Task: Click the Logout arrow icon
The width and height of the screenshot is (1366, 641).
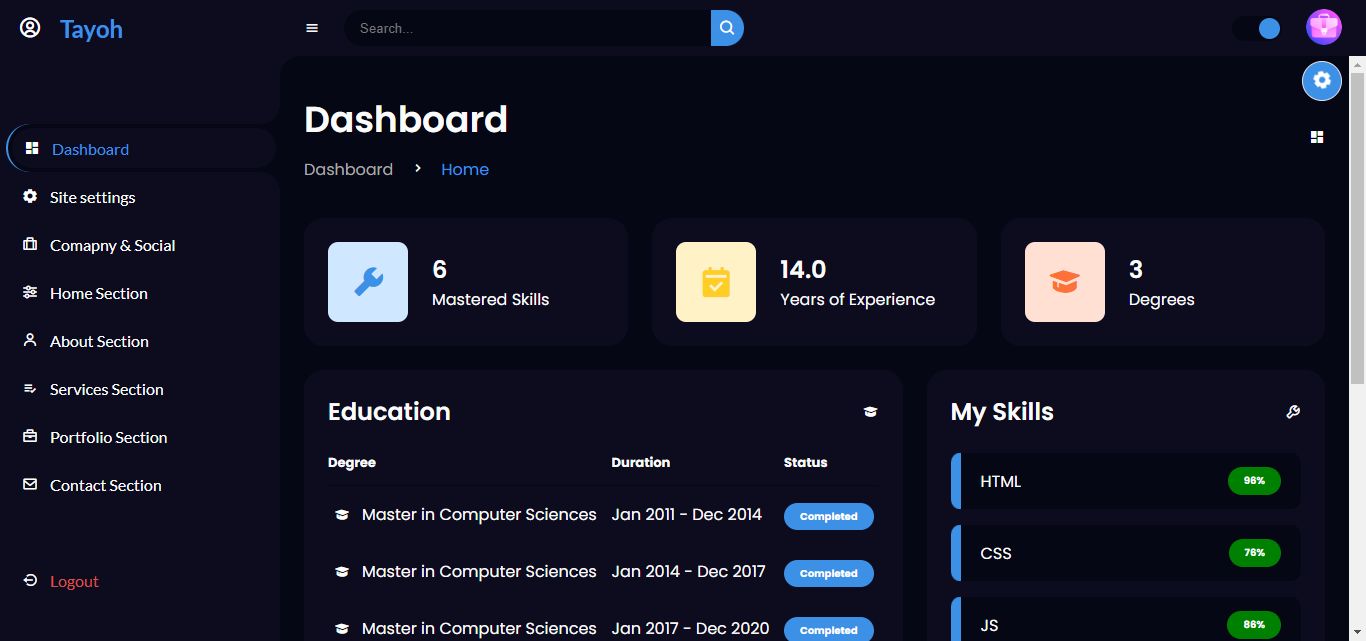Action: (30, 580)
